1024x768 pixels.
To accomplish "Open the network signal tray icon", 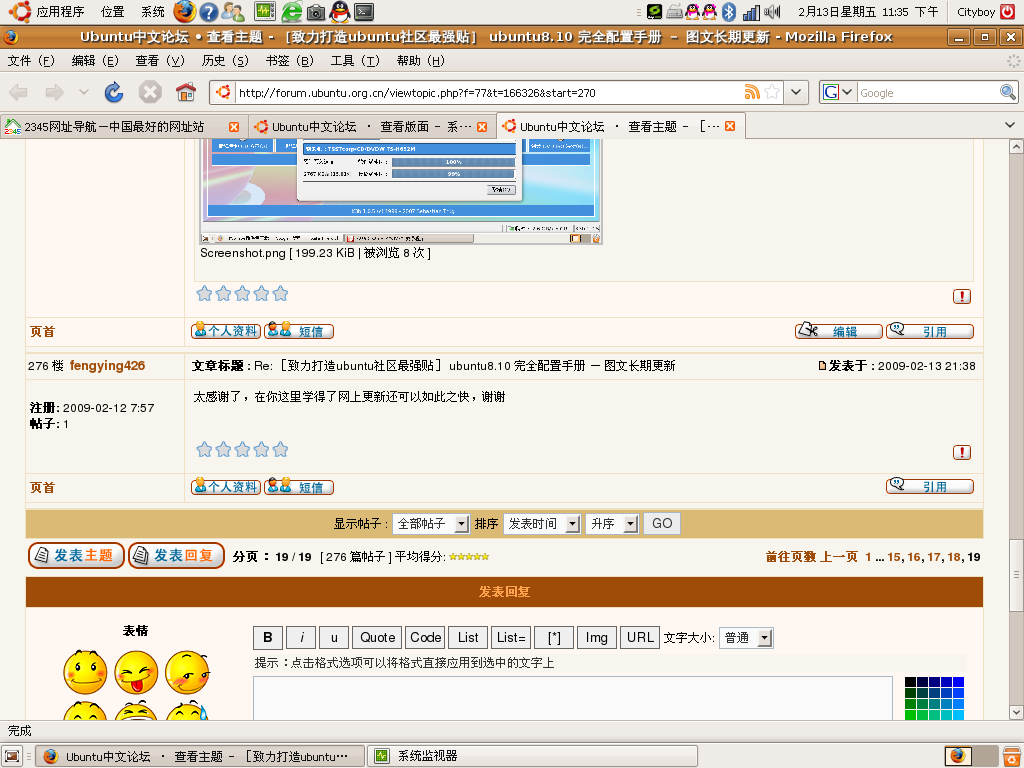I will (752, 12).
